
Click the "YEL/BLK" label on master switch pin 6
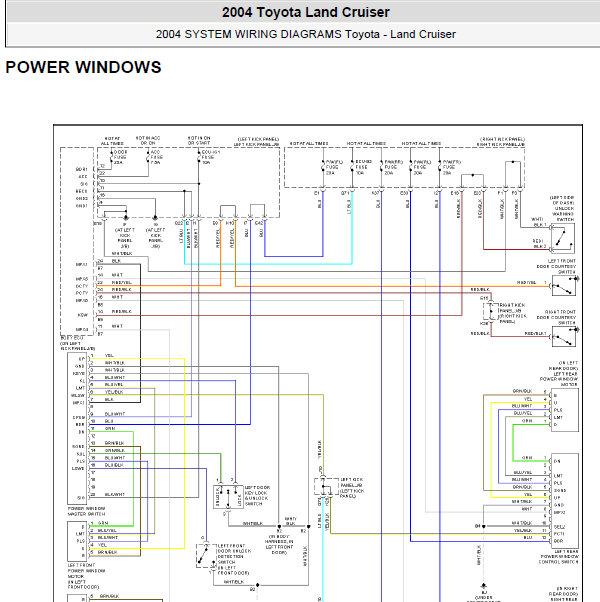[114, 392]
